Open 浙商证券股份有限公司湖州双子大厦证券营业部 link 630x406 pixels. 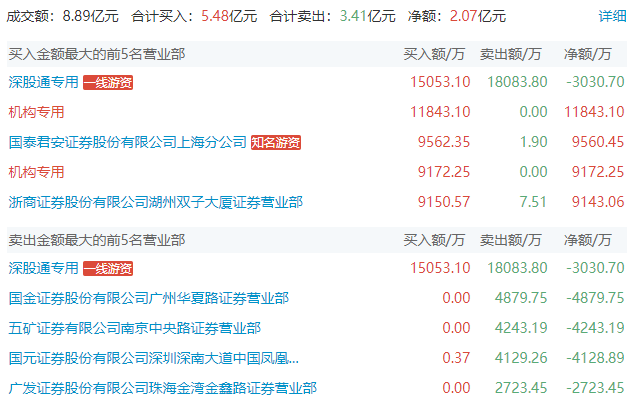coord(155,202)
